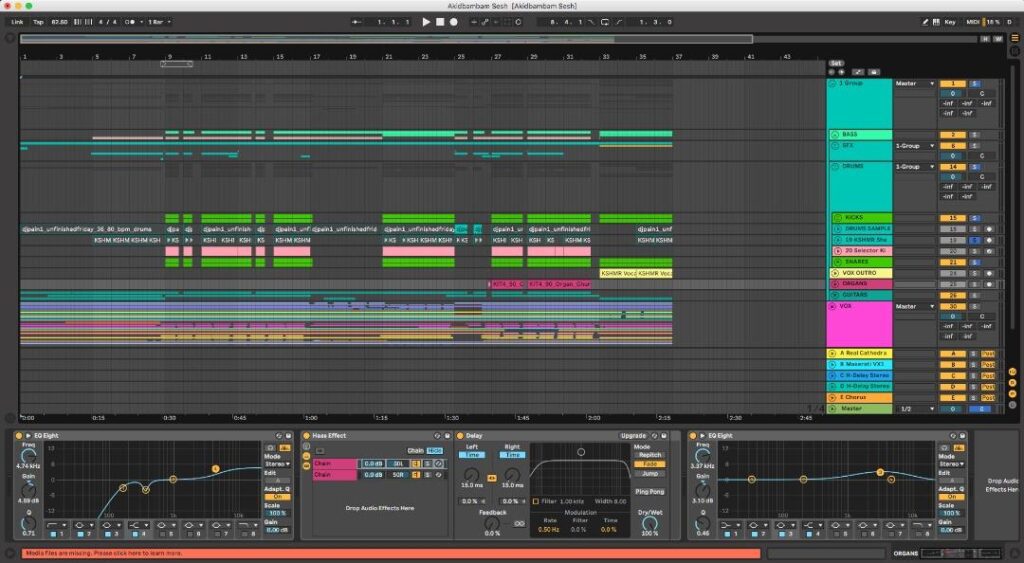Select the GUITARS track header
The width and height of the screenshot is (1024, 563).
tap(860, 295)
